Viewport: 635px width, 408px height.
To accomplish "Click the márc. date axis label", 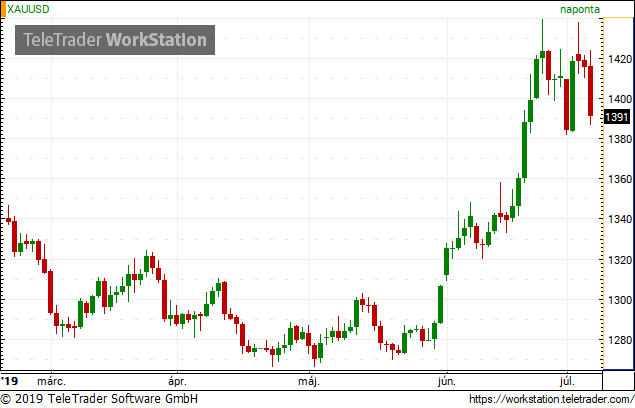I will 51,381.
